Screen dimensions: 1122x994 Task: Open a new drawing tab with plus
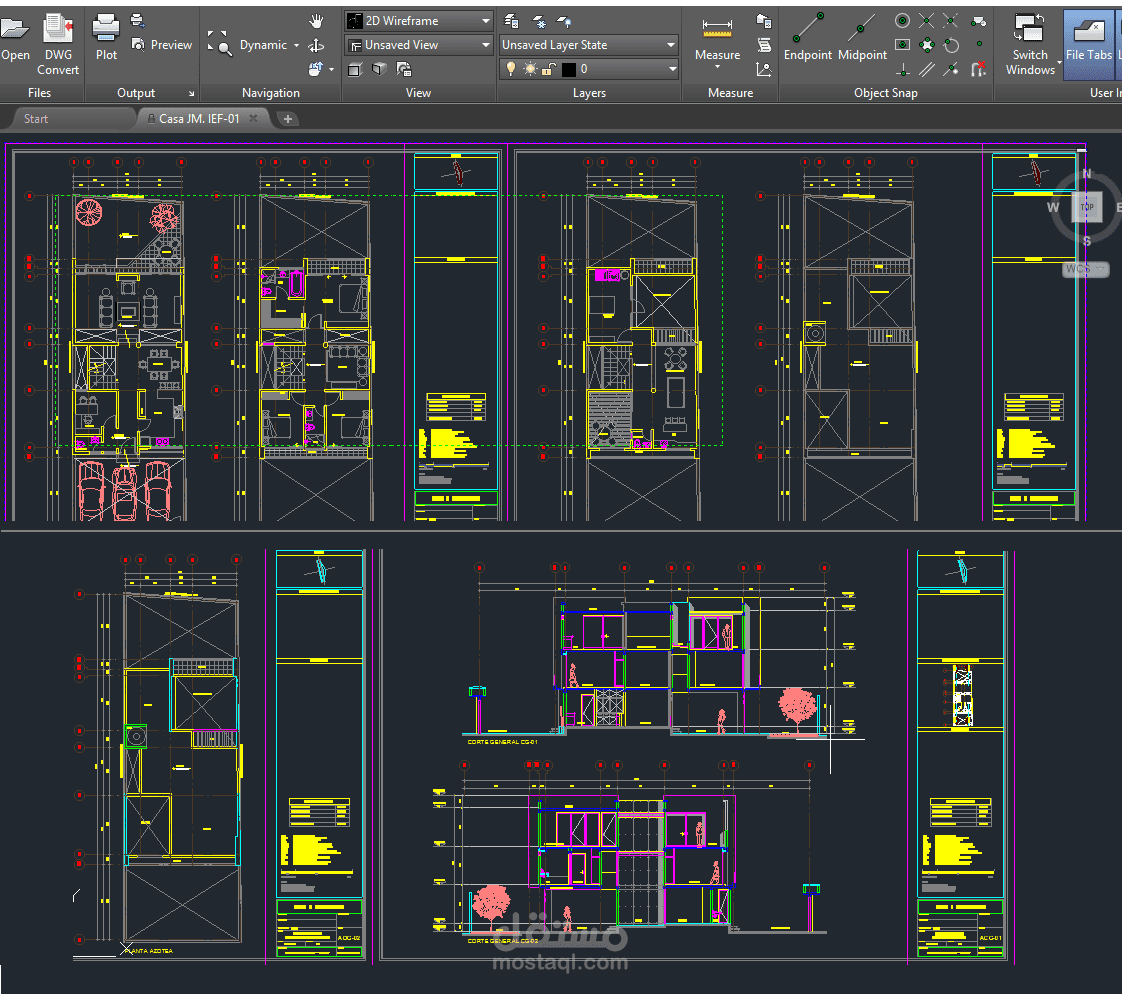[x=288, y=119]
